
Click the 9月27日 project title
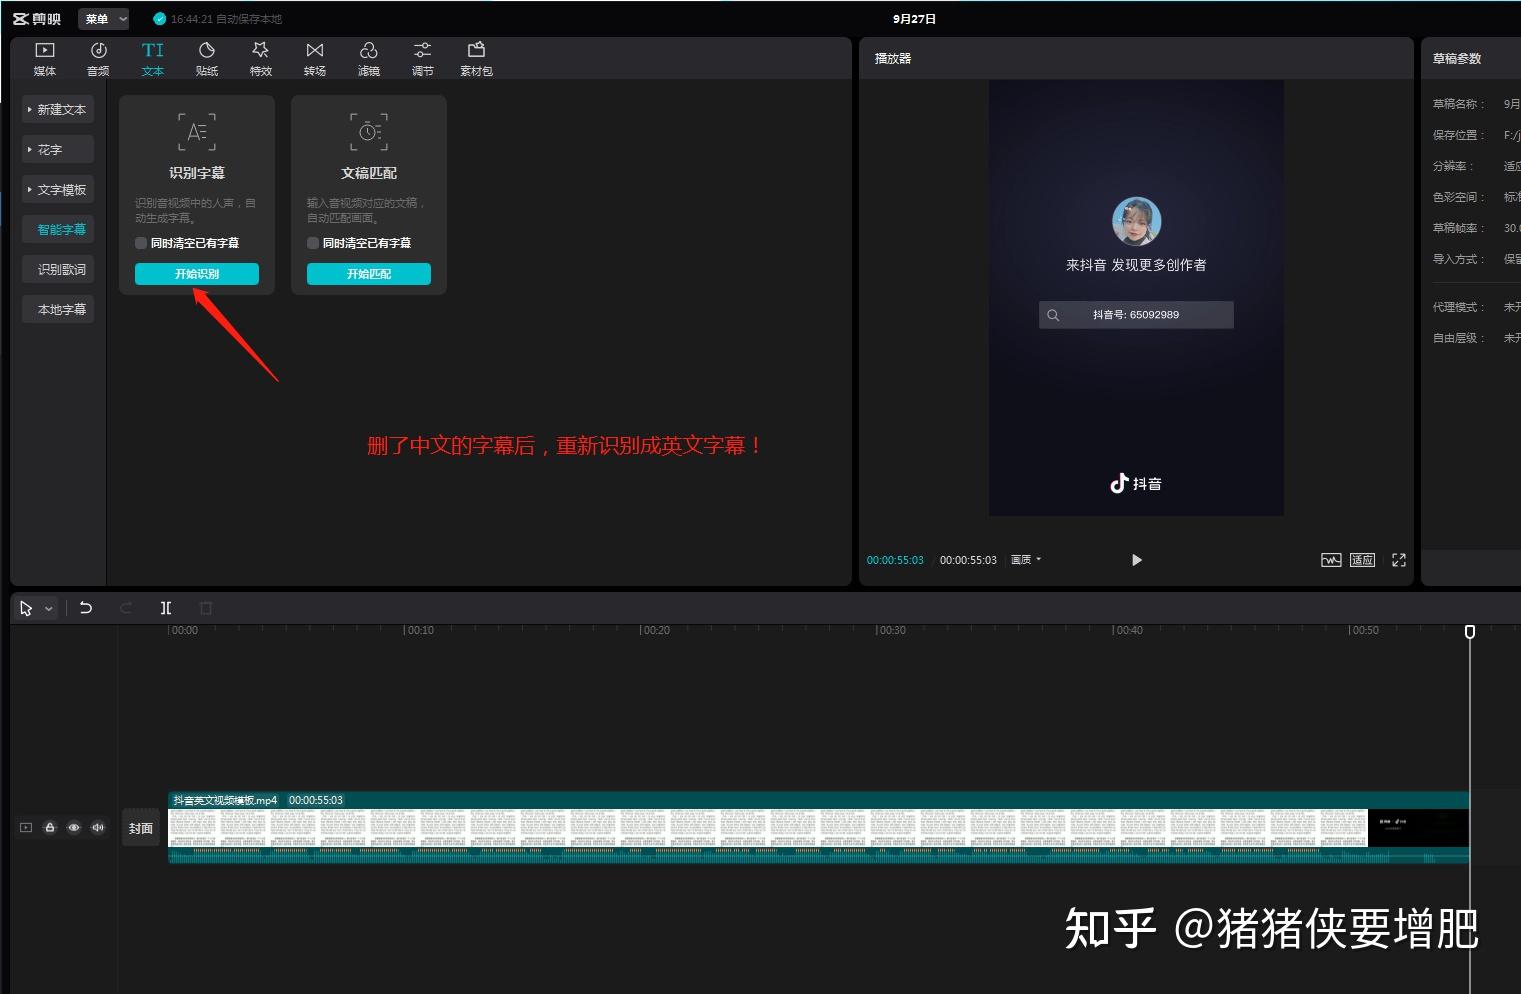(x=914, y=19)
